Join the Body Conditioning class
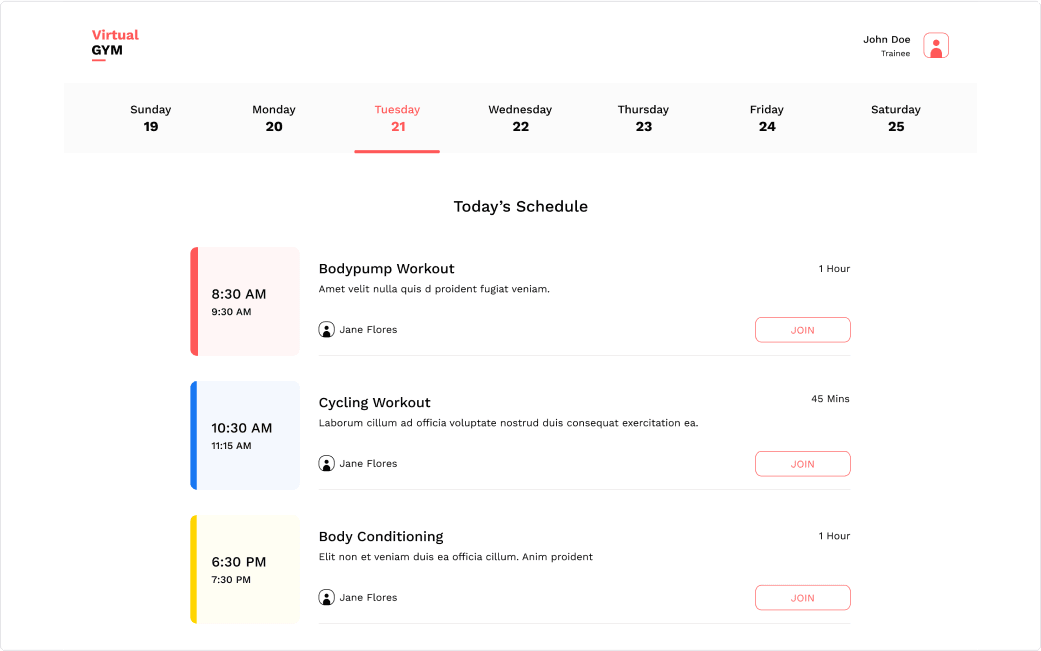The width and height of the screenshot is (1041, 651). click(x=802, y=597)
